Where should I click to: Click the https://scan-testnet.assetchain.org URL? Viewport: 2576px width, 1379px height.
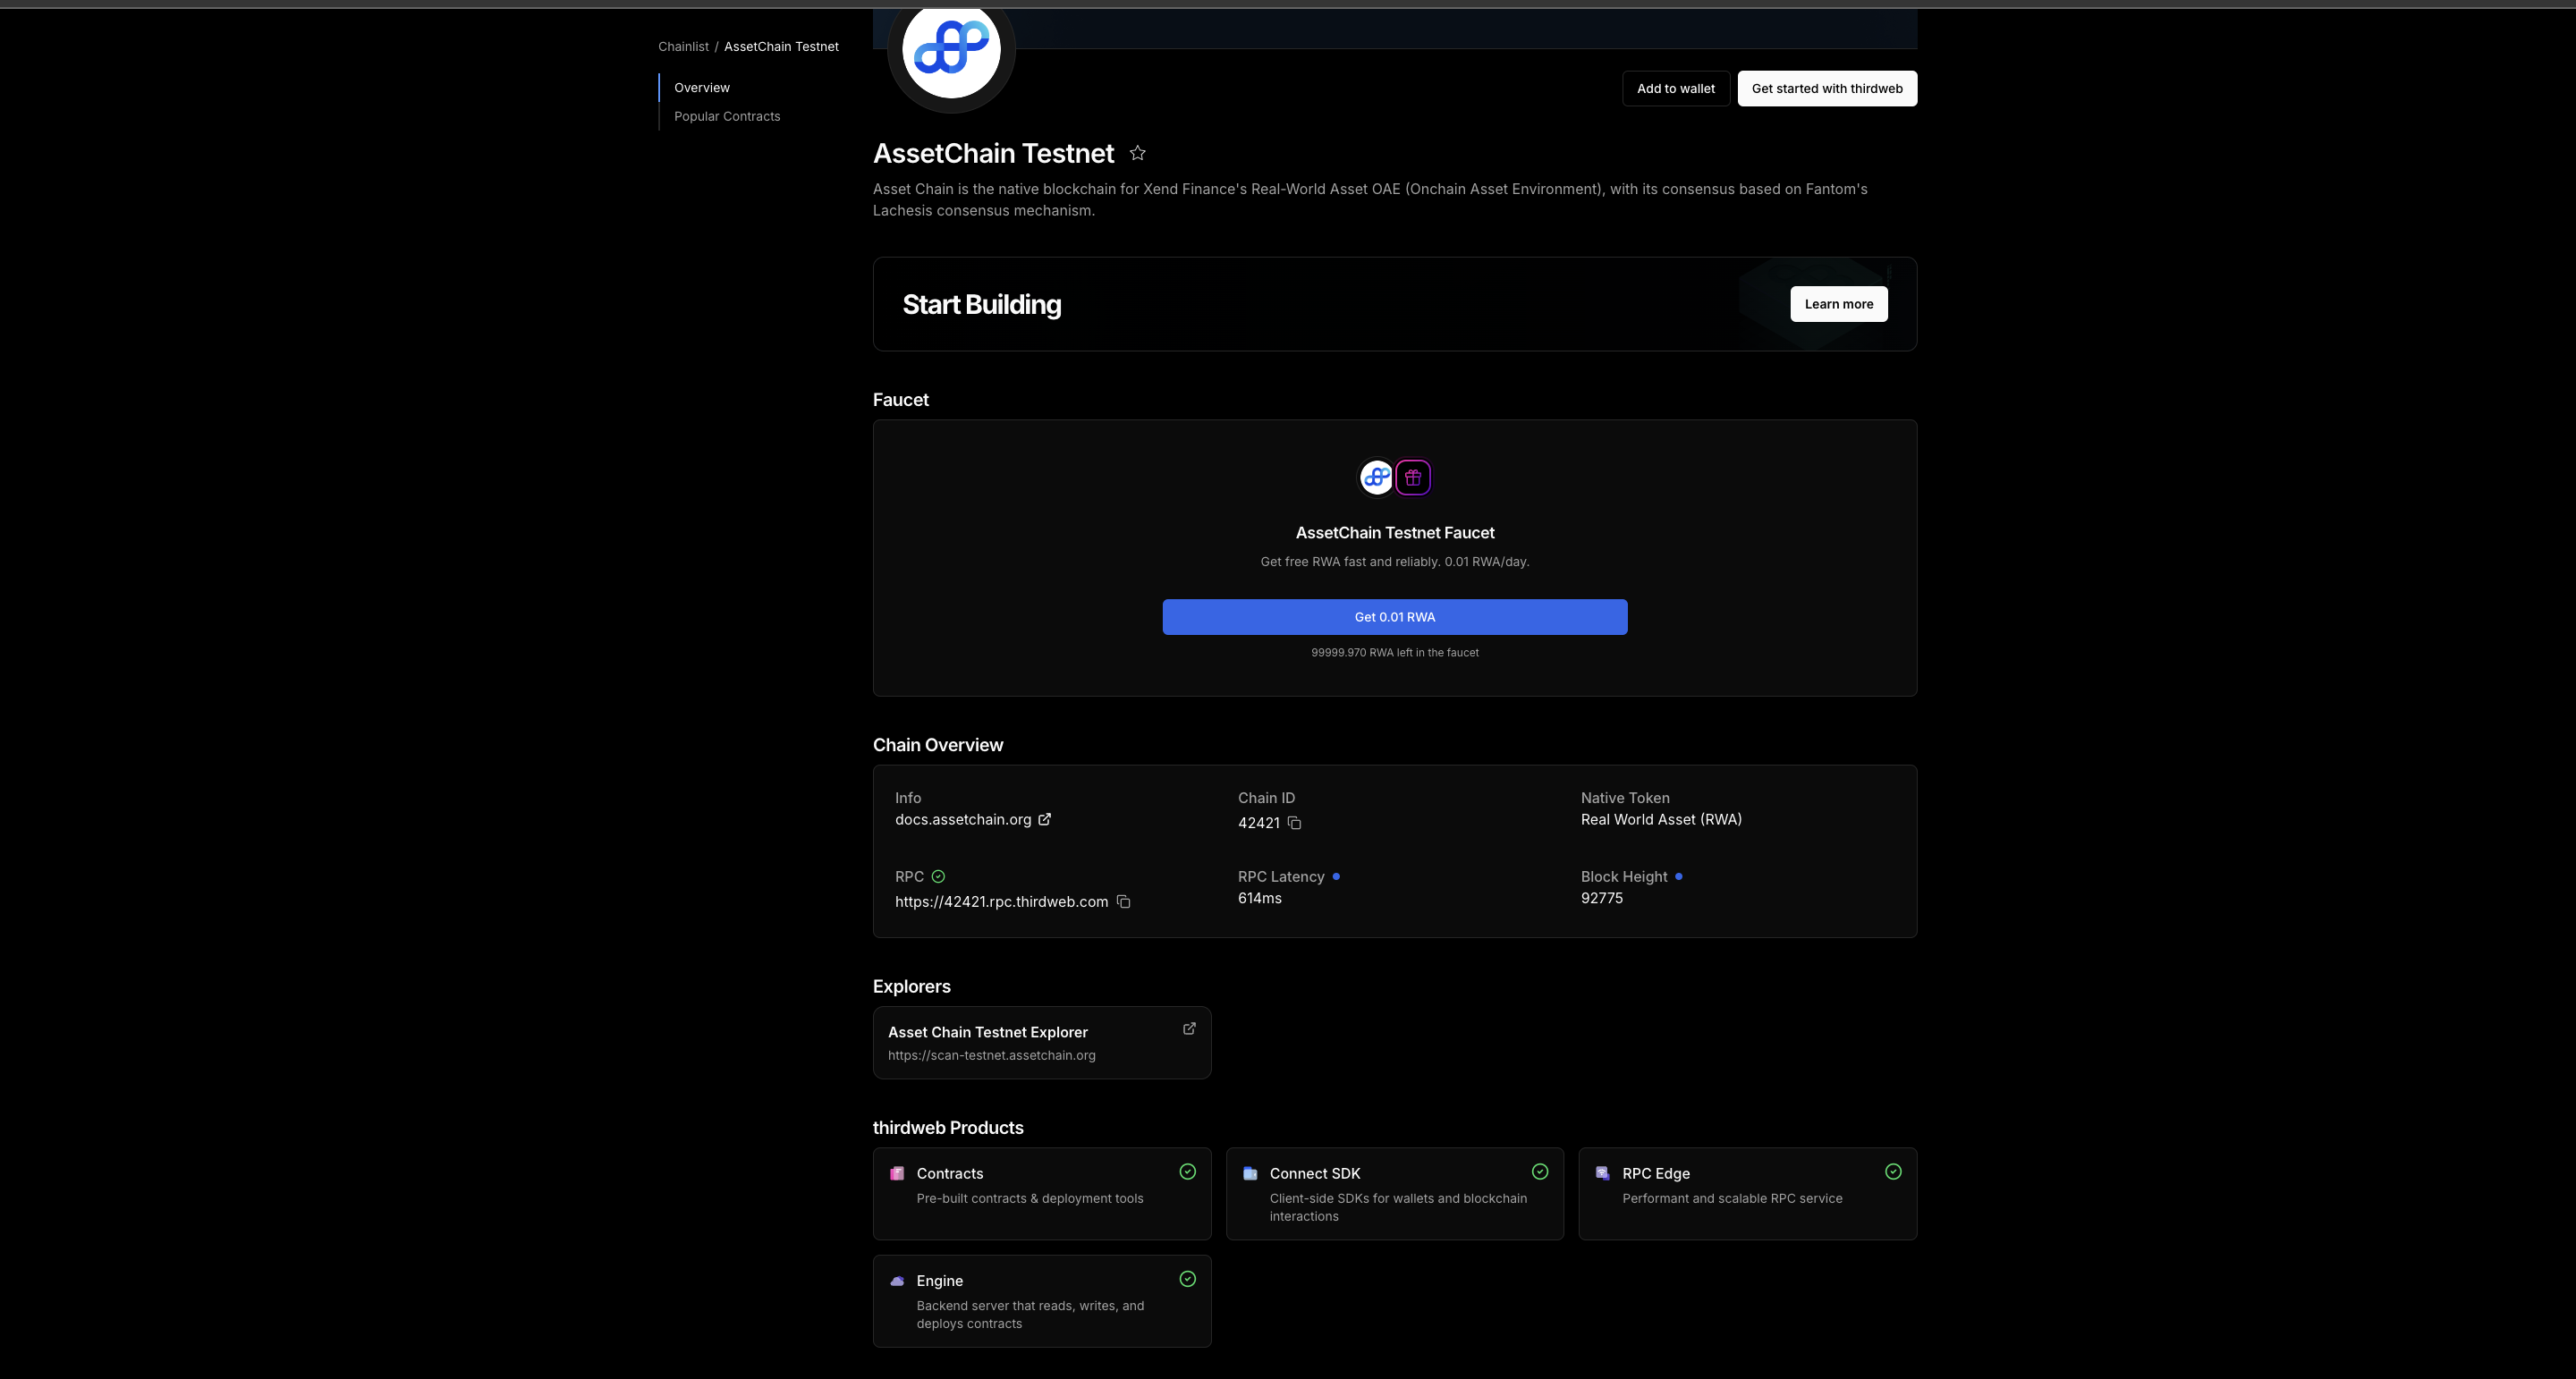pyautogui.click(x=991, y=1056)
